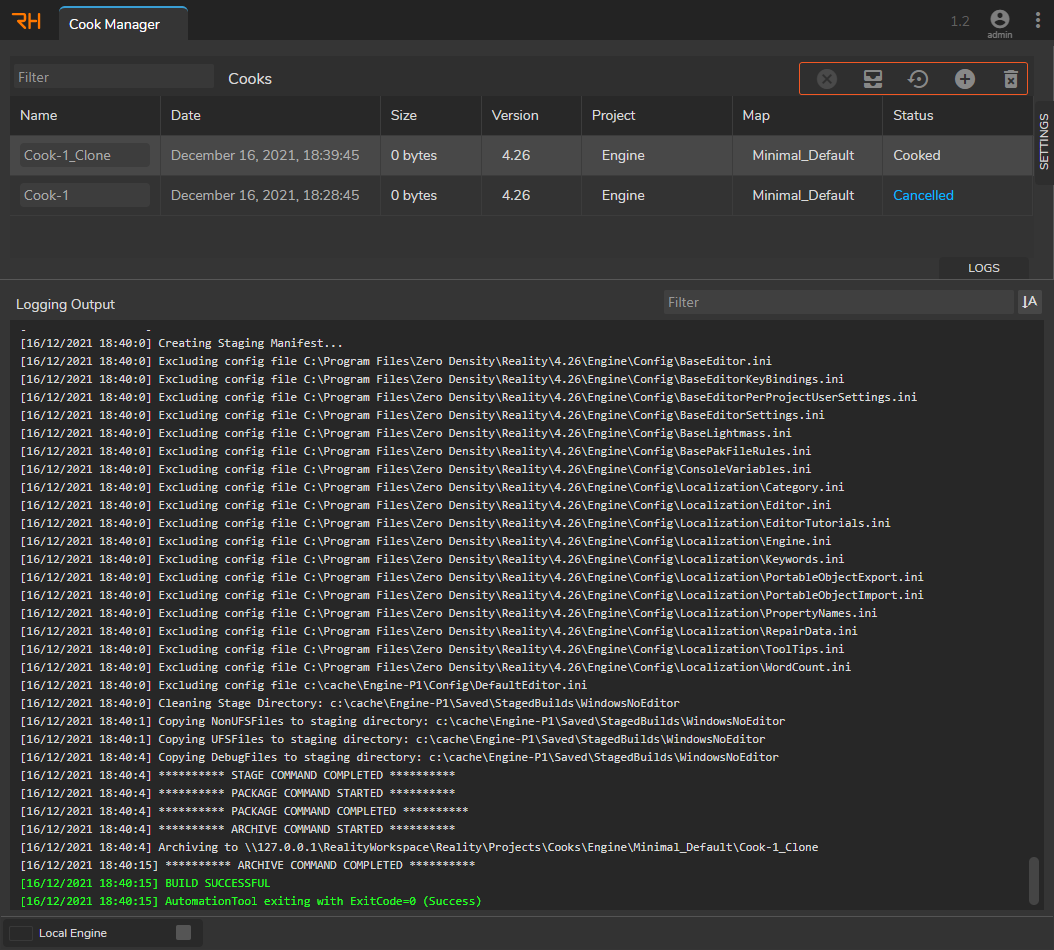This screenshot has height=950, width=1054.
Task: Sort by the Name column header
Action: (38, 115)
